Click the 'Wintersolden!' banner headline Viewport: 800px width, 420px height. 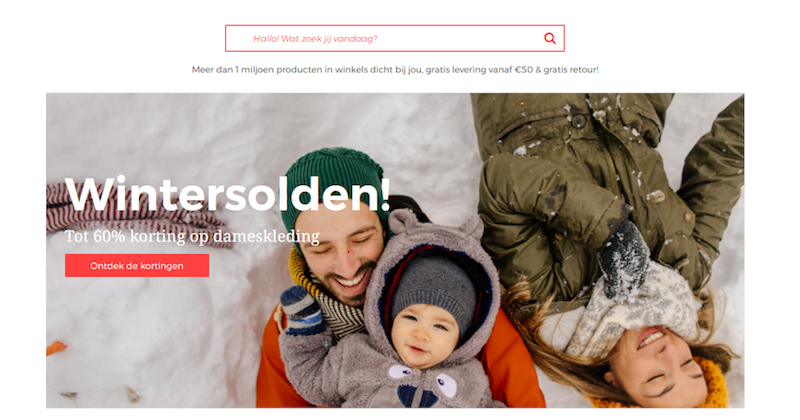tap(228, 194)
